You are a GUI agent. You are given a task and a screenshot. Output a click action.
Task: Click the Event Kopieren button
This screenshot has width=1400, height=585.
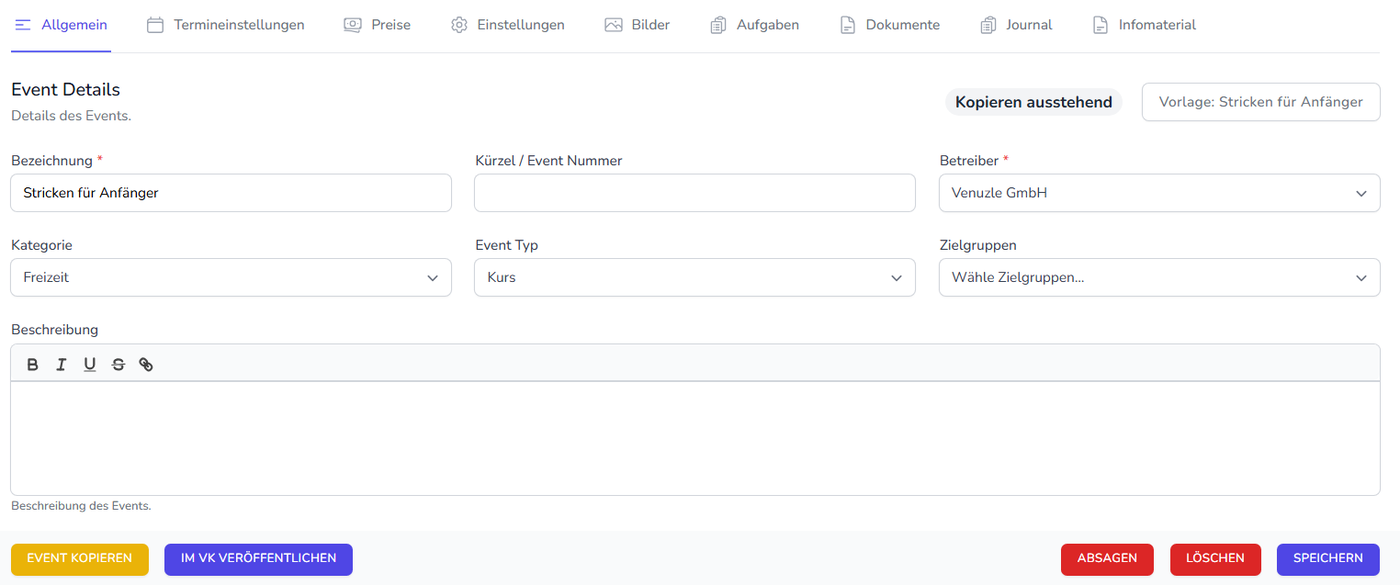click(x=79, y=559)
